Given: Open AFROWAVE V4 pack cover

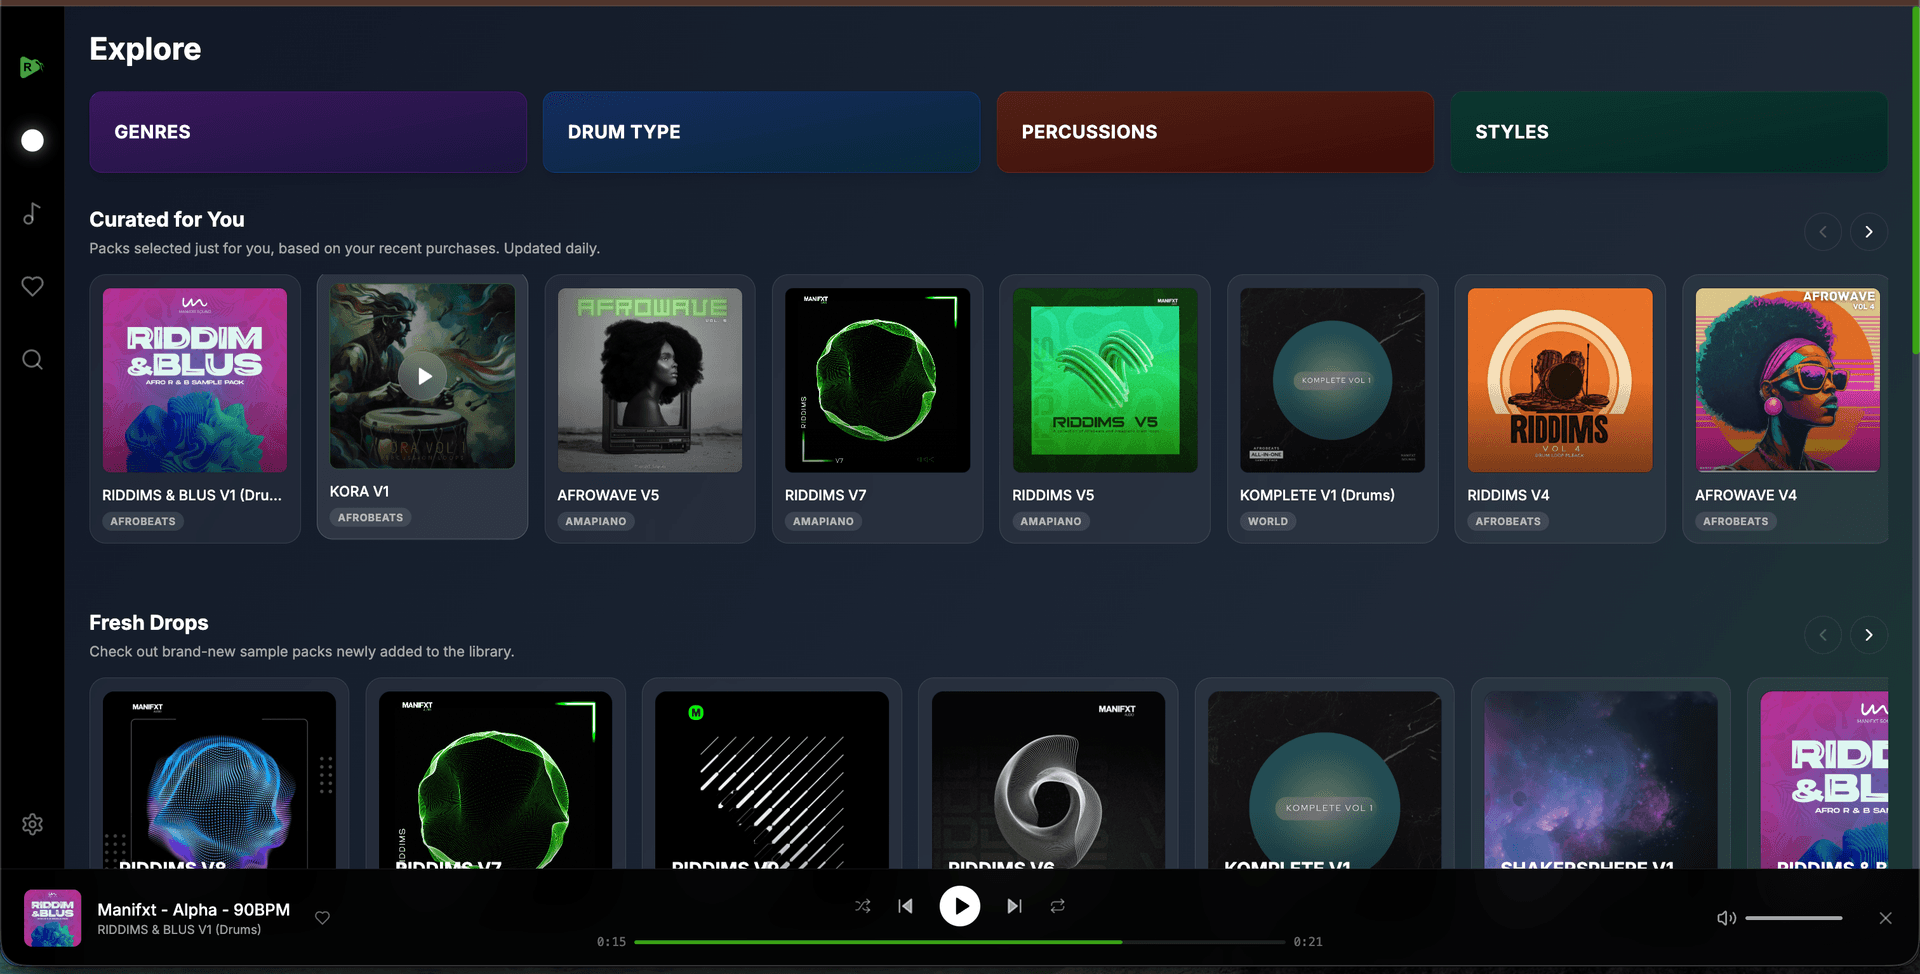Looking at the screenshot, I should point(1787,380).
